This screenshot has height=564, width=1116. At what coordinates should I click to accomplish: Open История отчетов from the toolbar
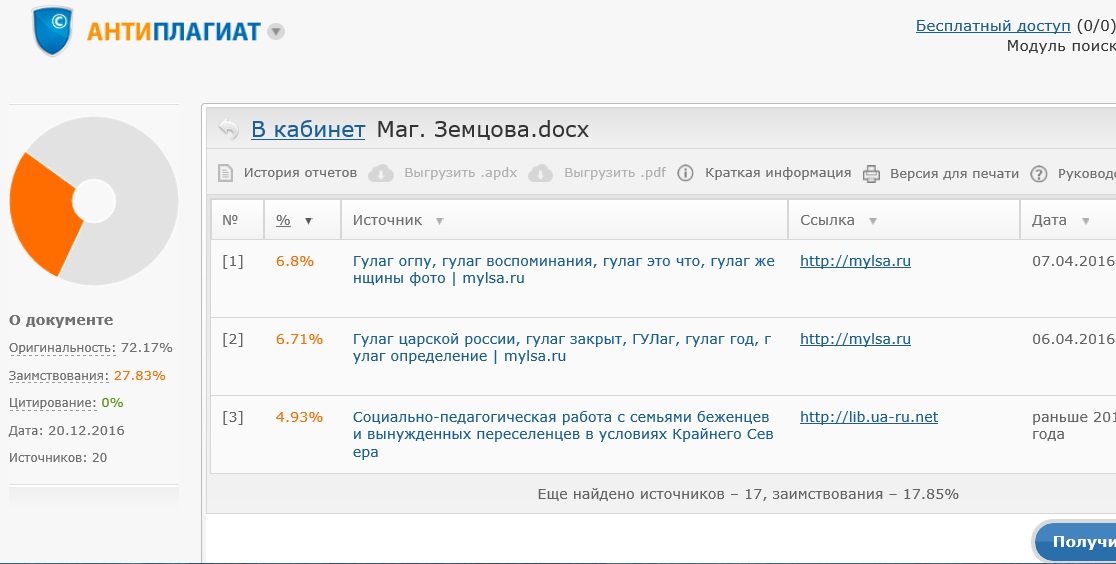coord(300,173)
